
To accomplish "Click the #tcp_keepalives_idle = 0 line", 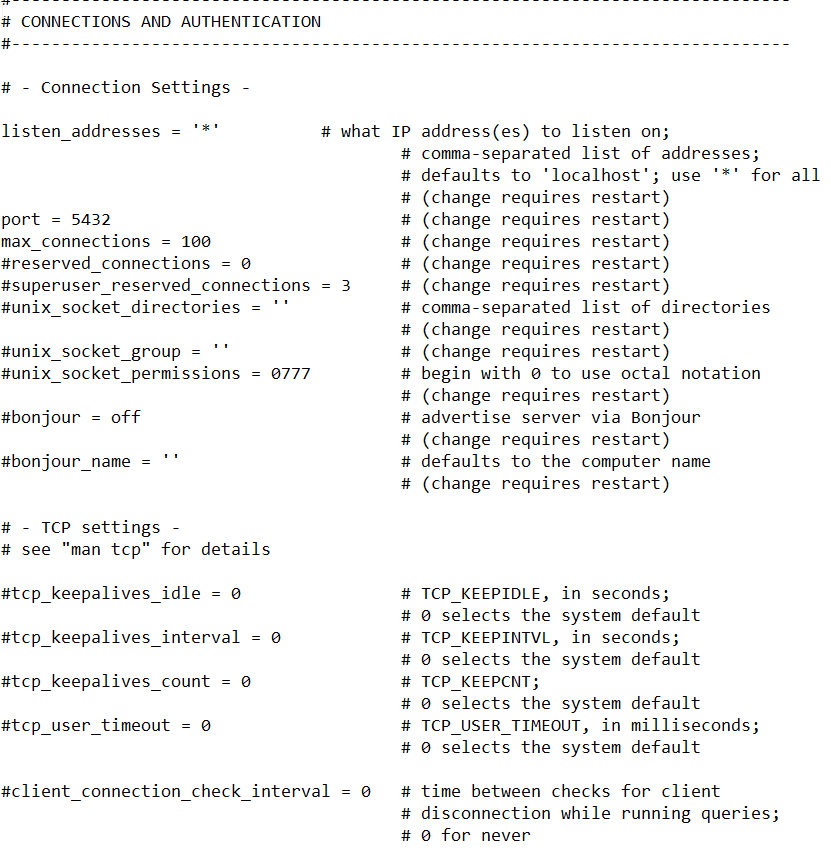I will 121,593.
